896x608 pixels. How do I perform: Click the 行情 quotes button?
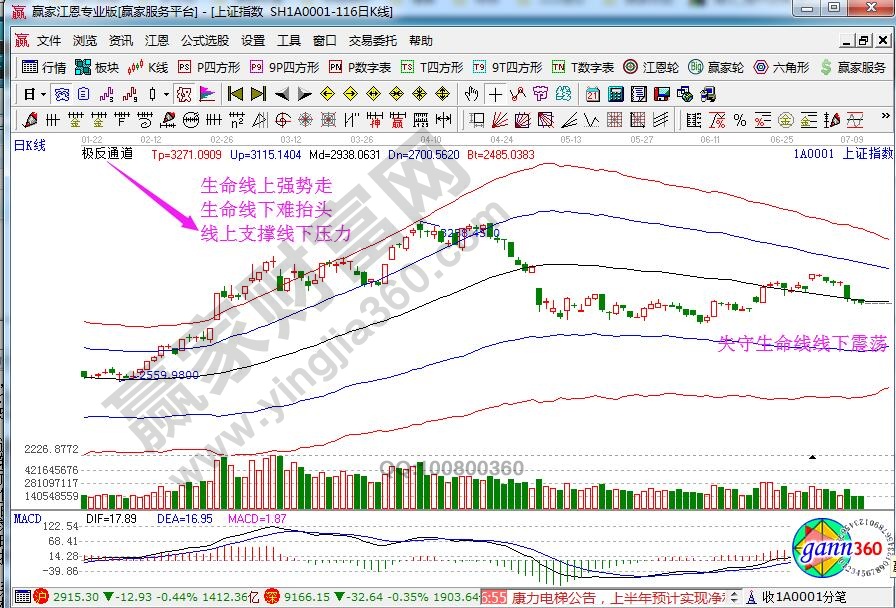[44, 68]
